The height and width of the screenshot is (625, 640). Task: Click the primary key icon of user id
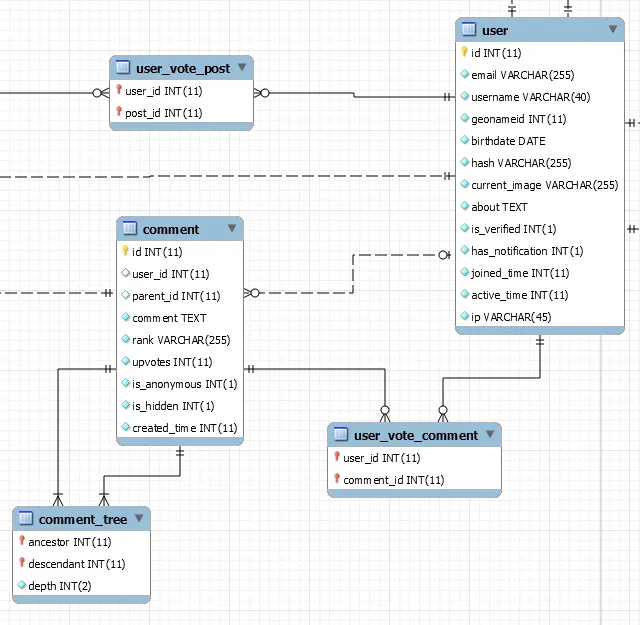(x=464, y=52)
